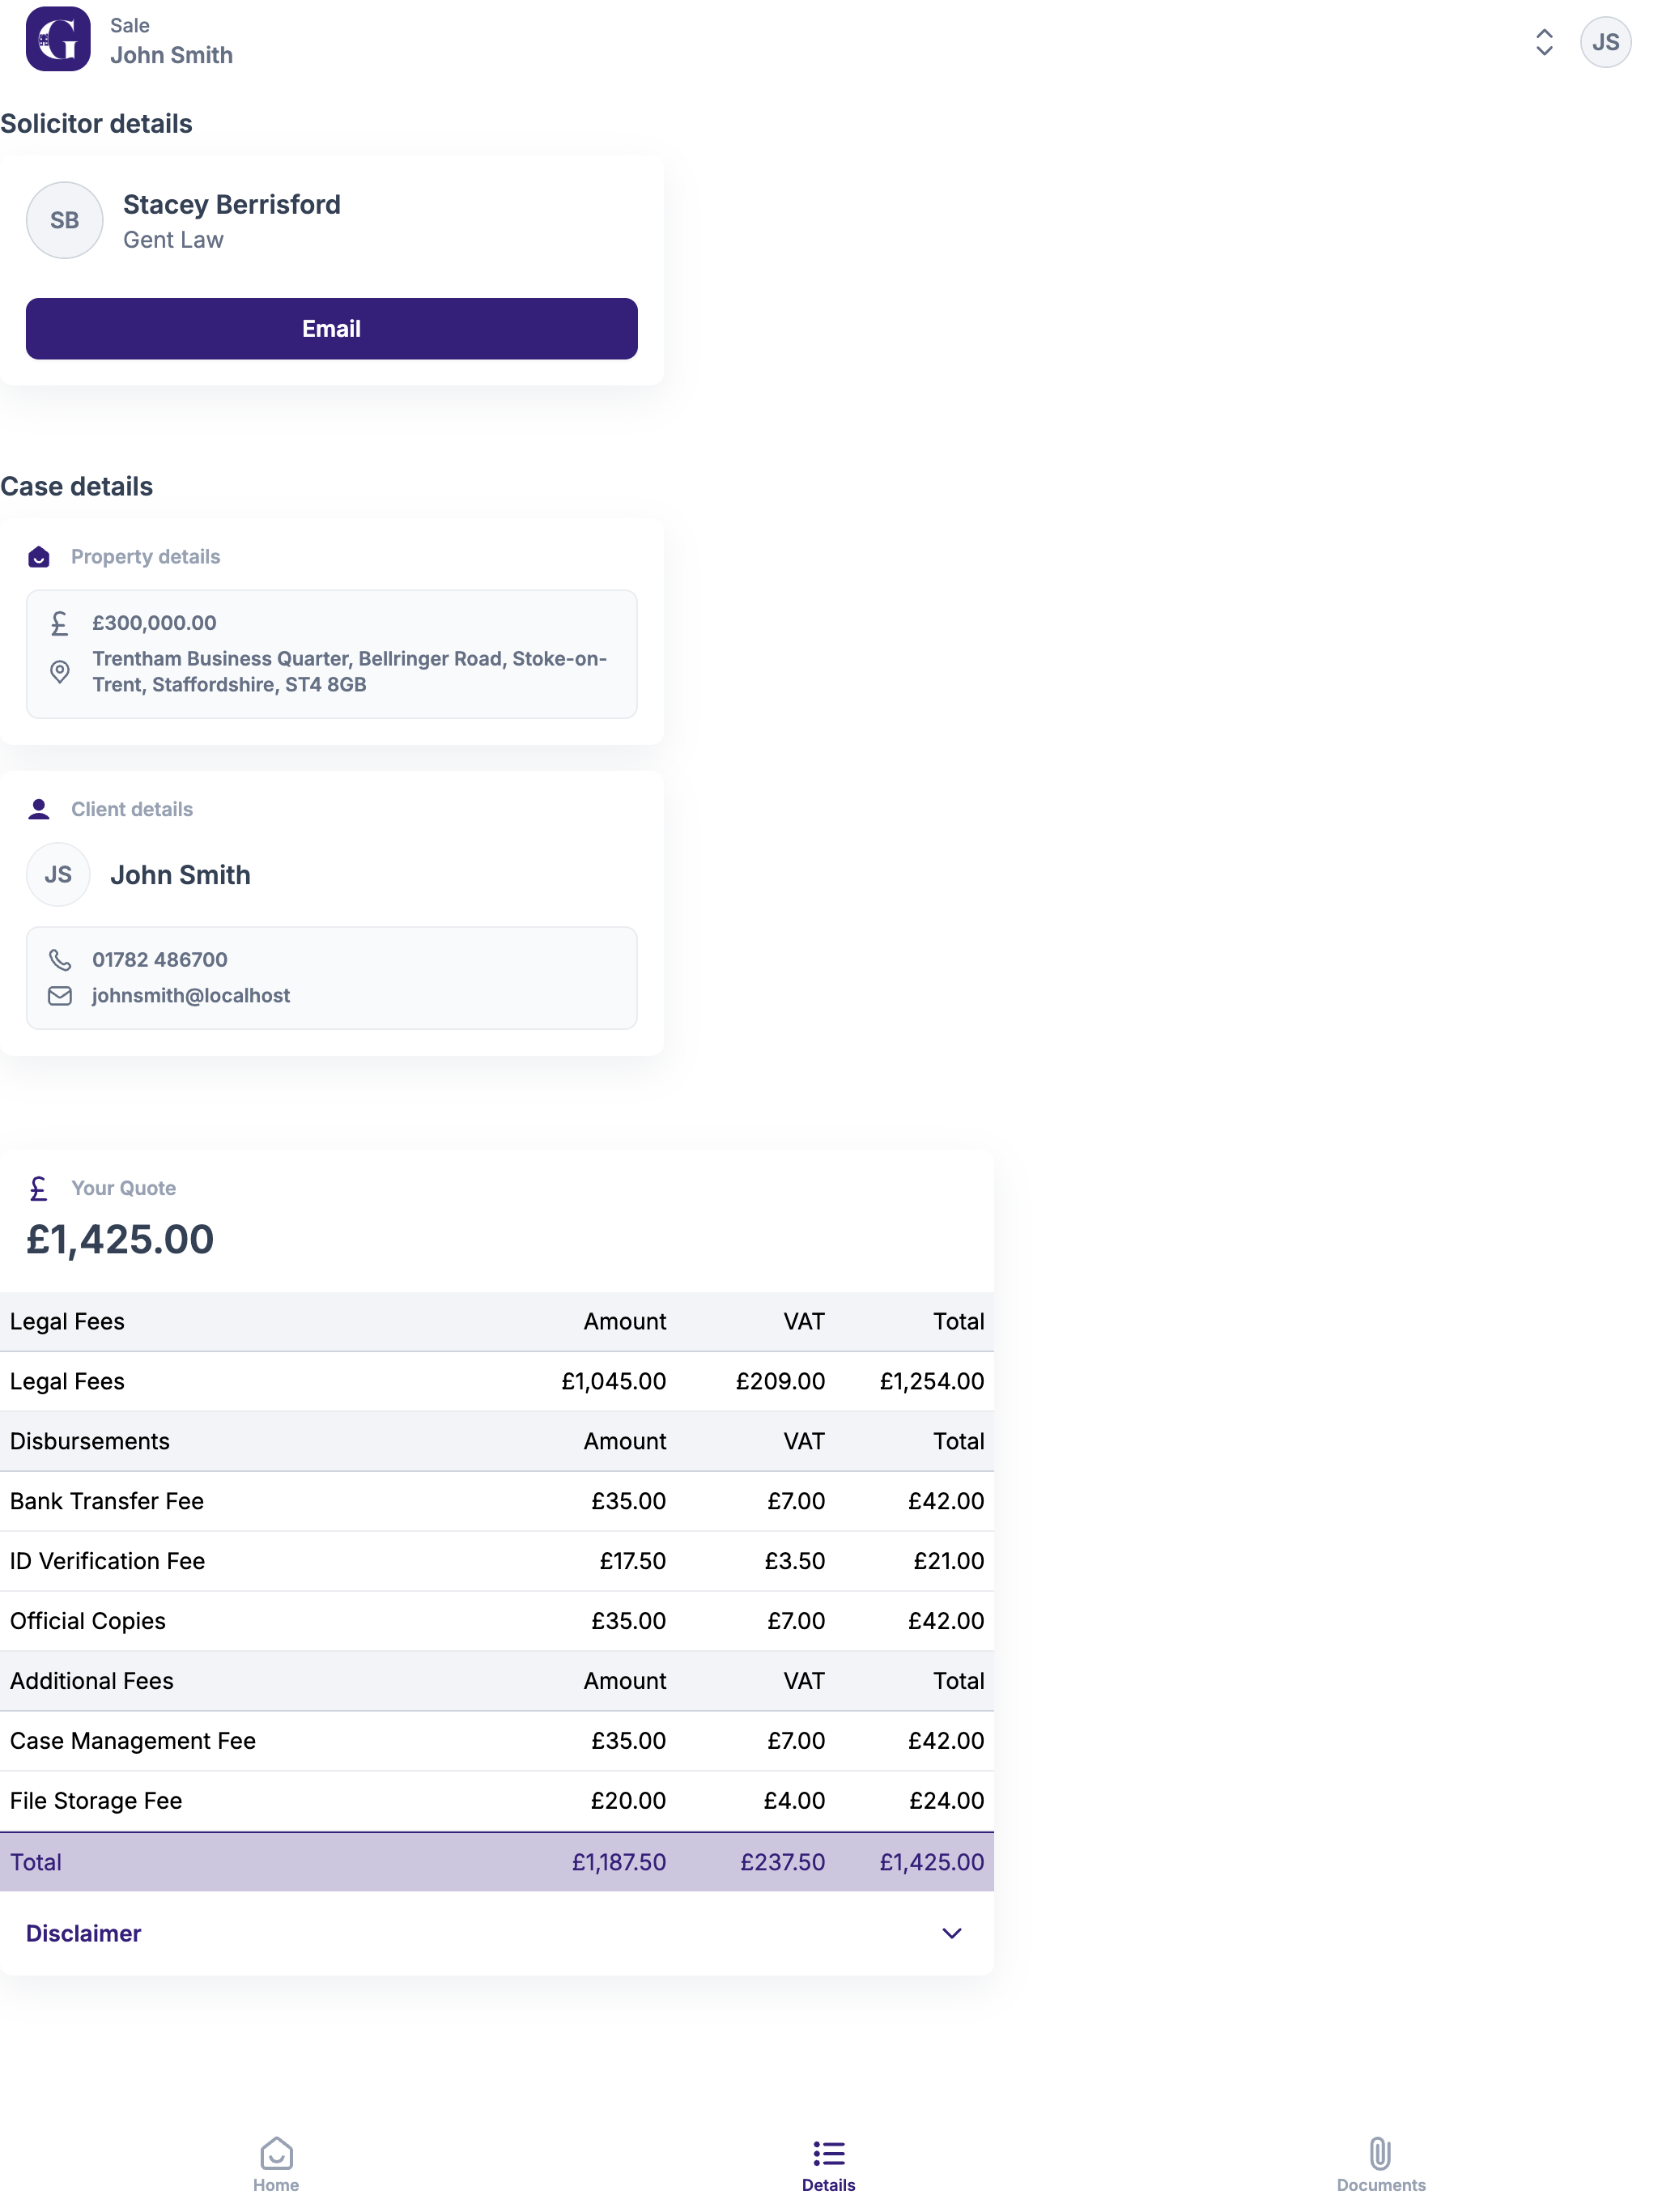This screenshot has width=1658, height=2212.
Task: Click the envelope icon beside johnsmith@localhost
Action: pos(60,996)
